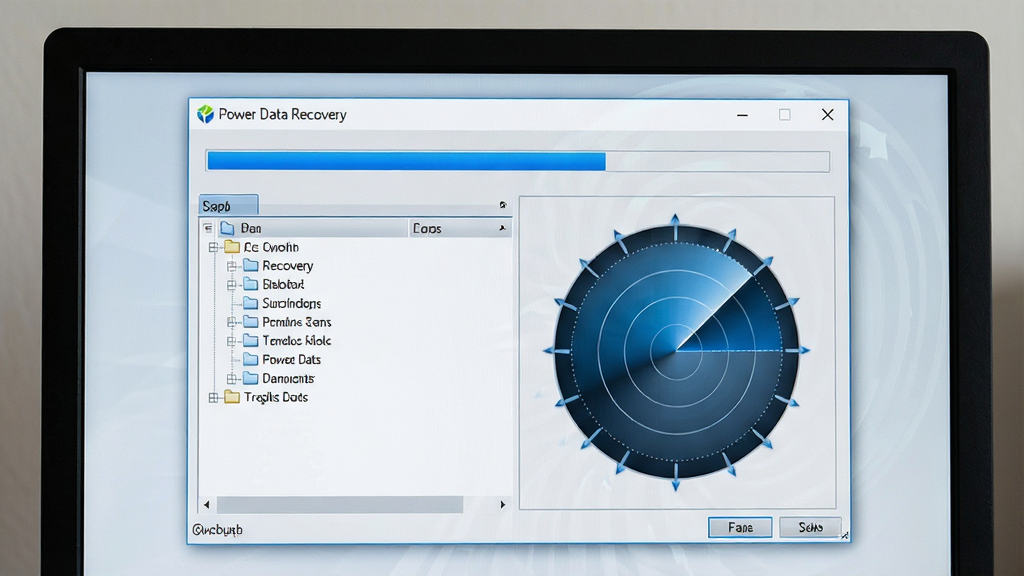Minimize the Power Data Recovery window

(743, 115)
